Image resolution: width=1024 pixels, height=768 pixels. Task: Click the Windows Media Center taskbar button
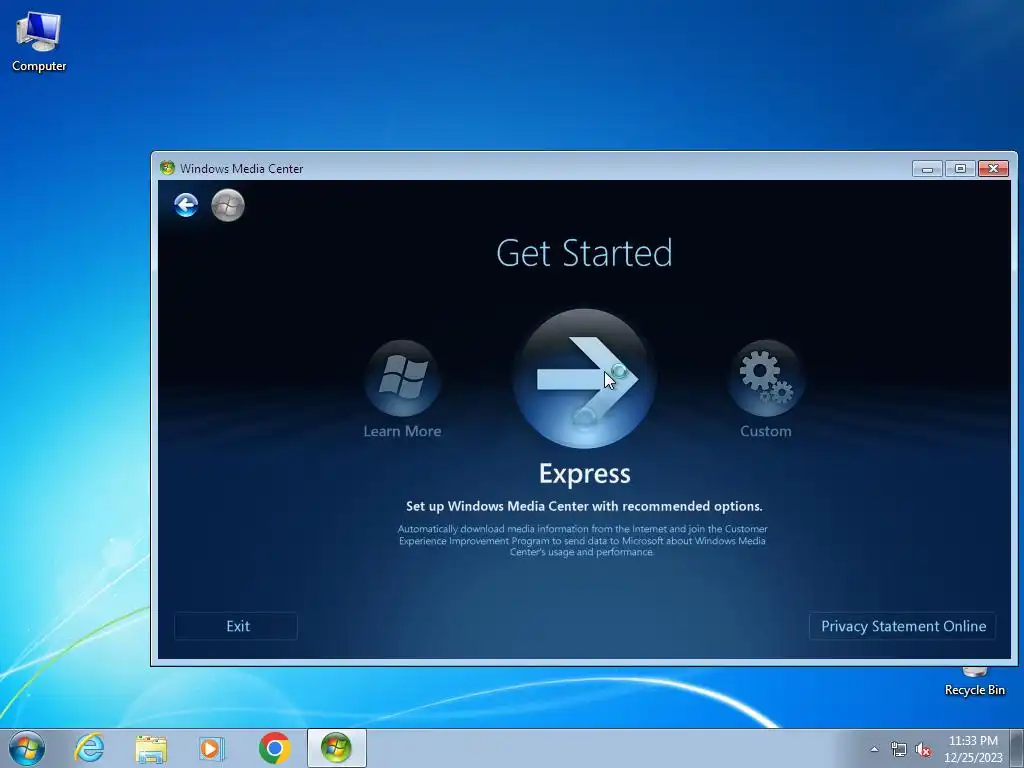[x=336, y=748]
